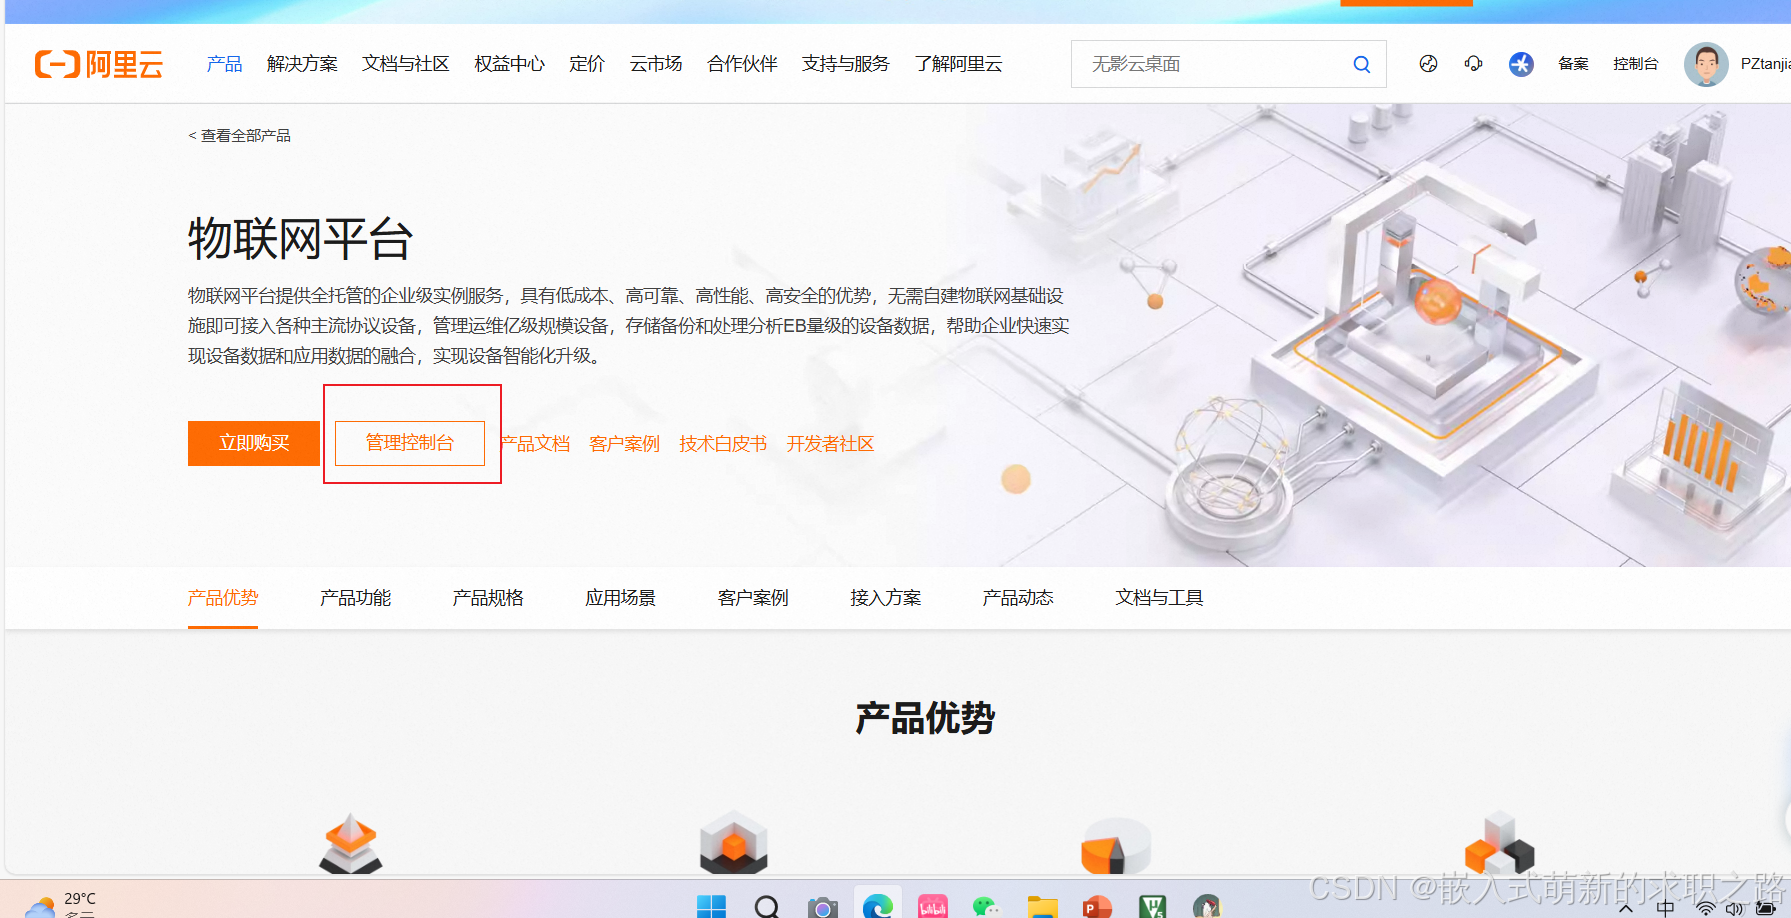This screenshot has height=918, width=1791.
Task: Open taskbar Search magnifier
Action: pos(767,907)
